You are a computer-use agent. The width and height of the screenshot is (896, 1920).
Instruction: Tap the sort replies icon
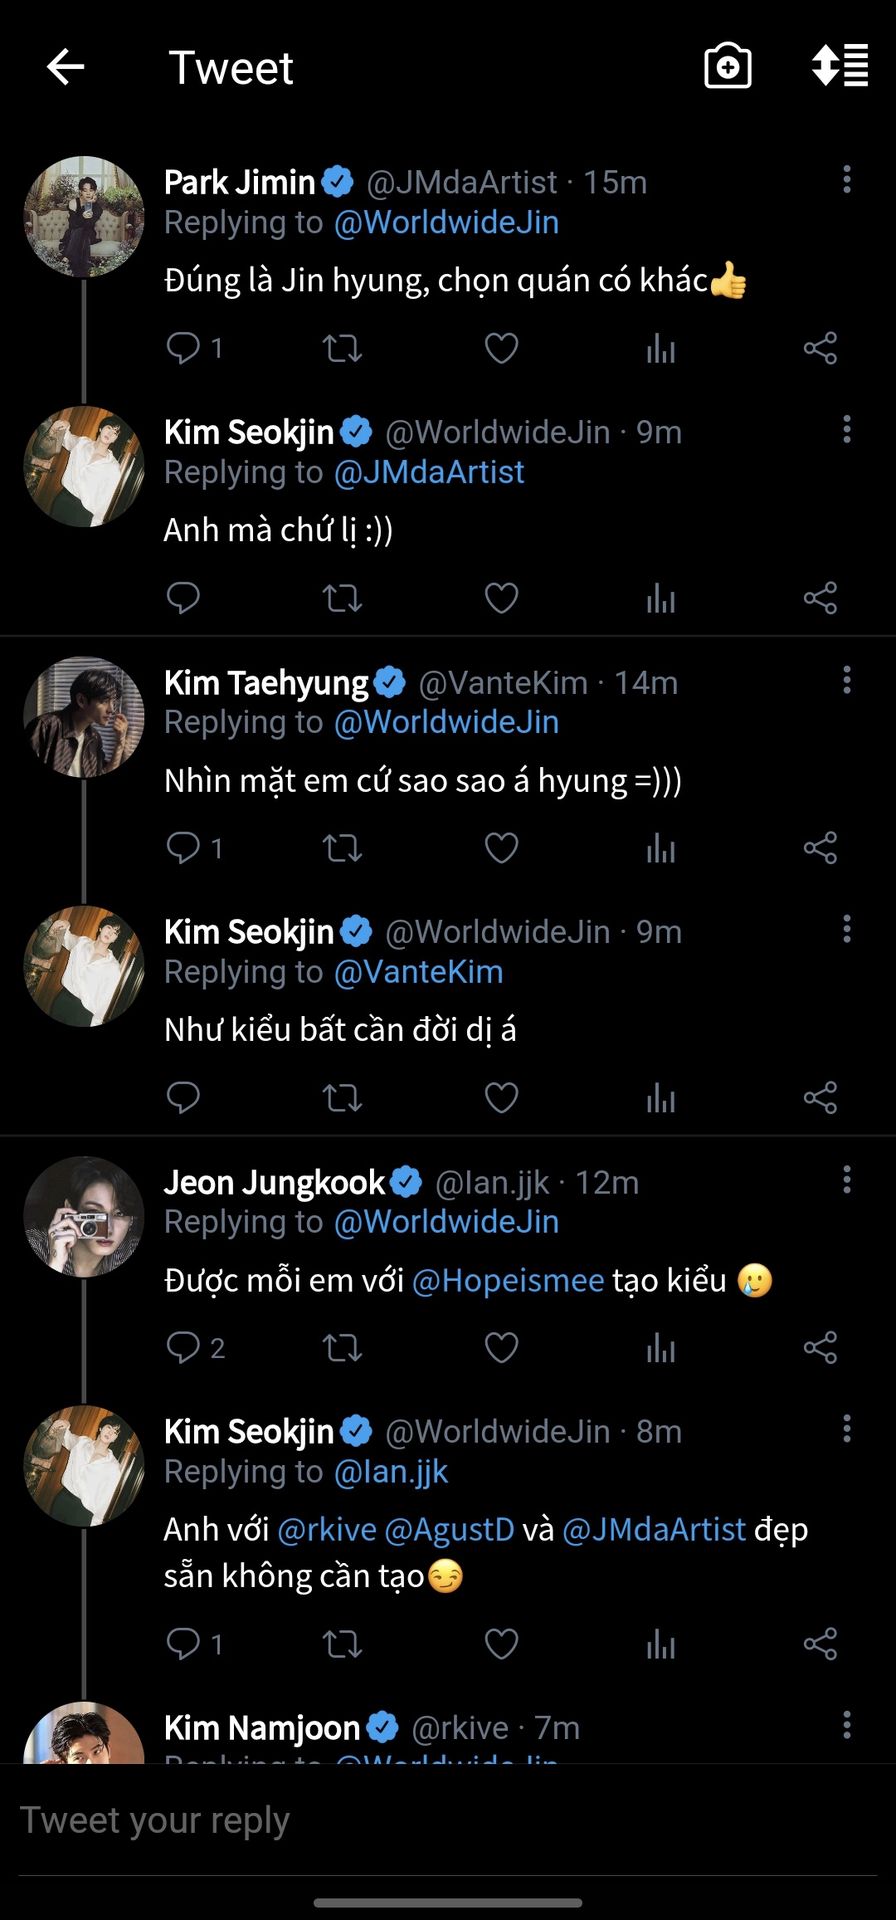click(x=840, y=66)
